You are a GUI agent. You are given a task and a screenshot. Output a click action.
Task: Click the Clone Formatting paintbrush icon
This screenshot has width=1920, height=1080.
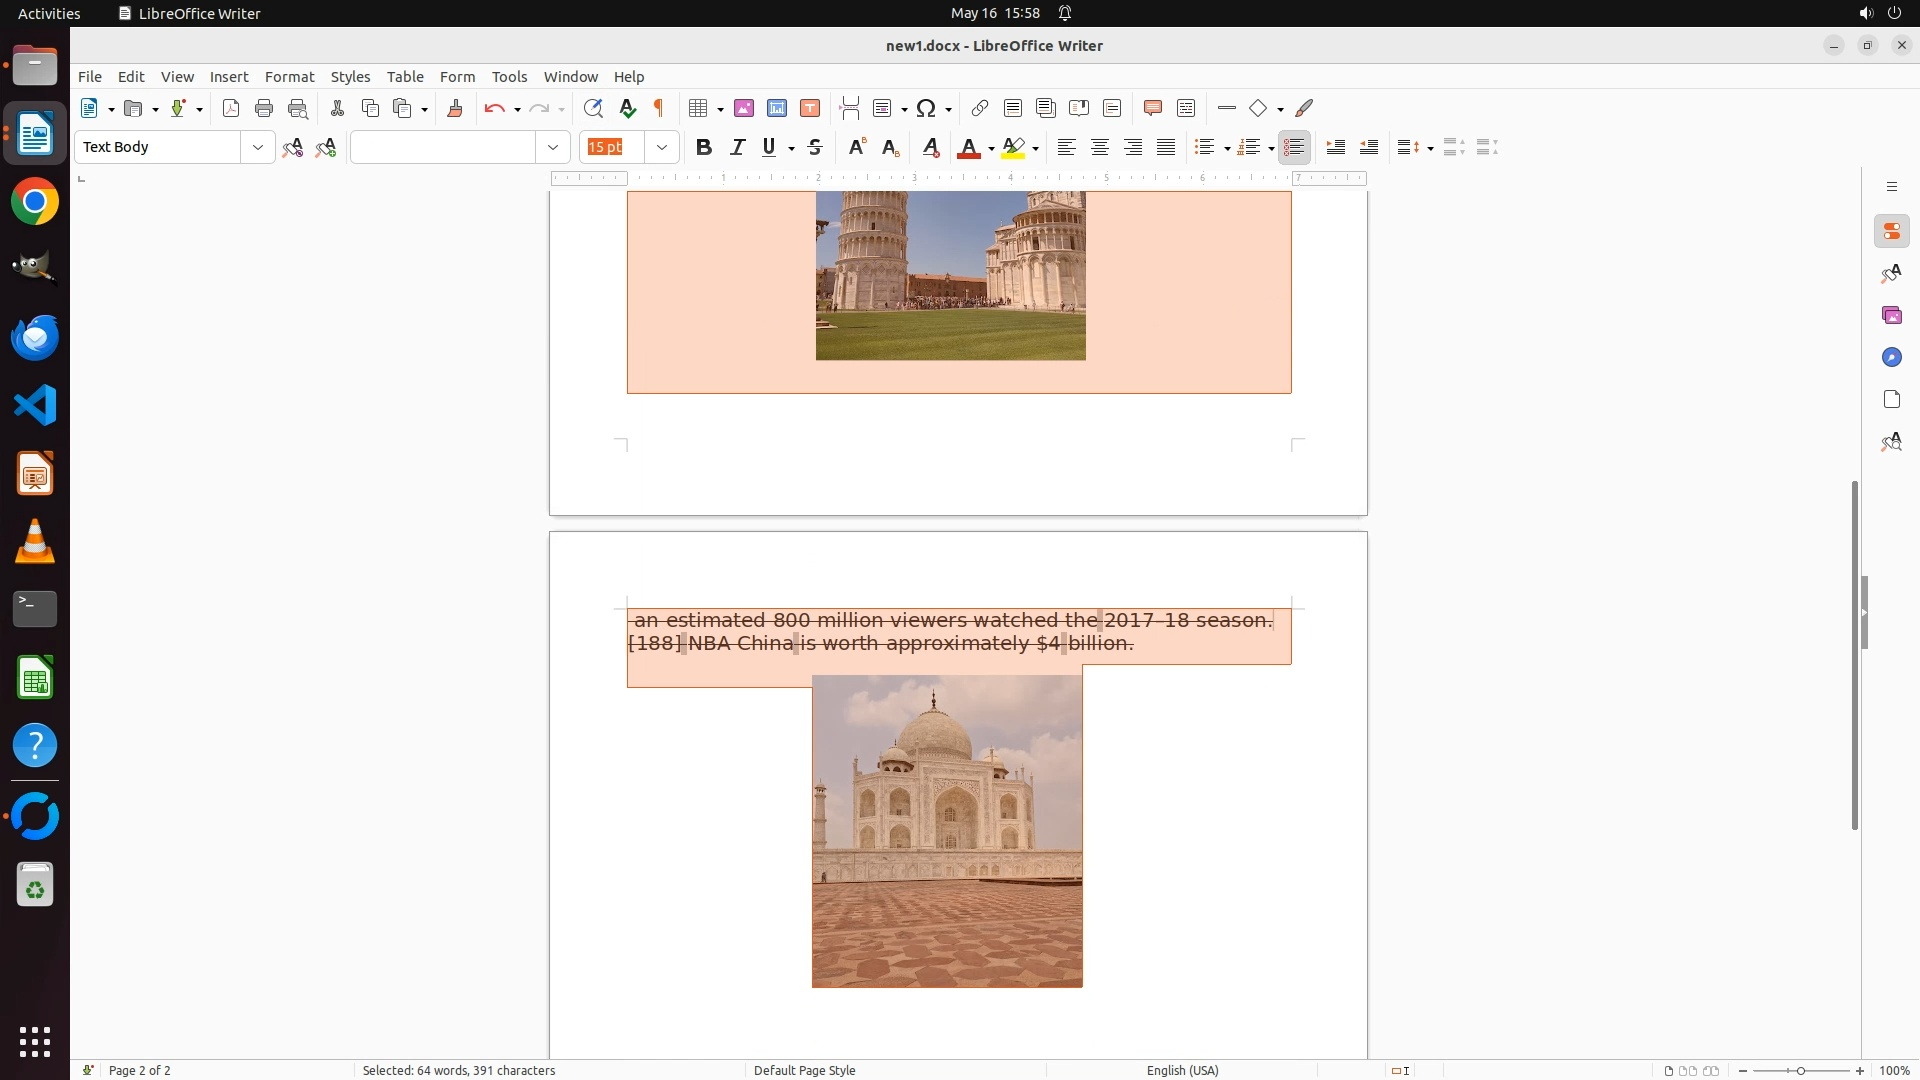pyautogui.click(x=455, y=108)
